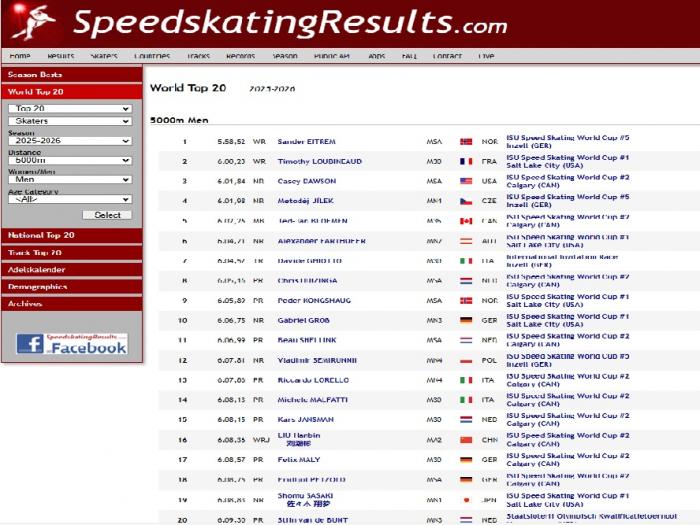Click the time 6.00,23 in row 2

[231, 161]
